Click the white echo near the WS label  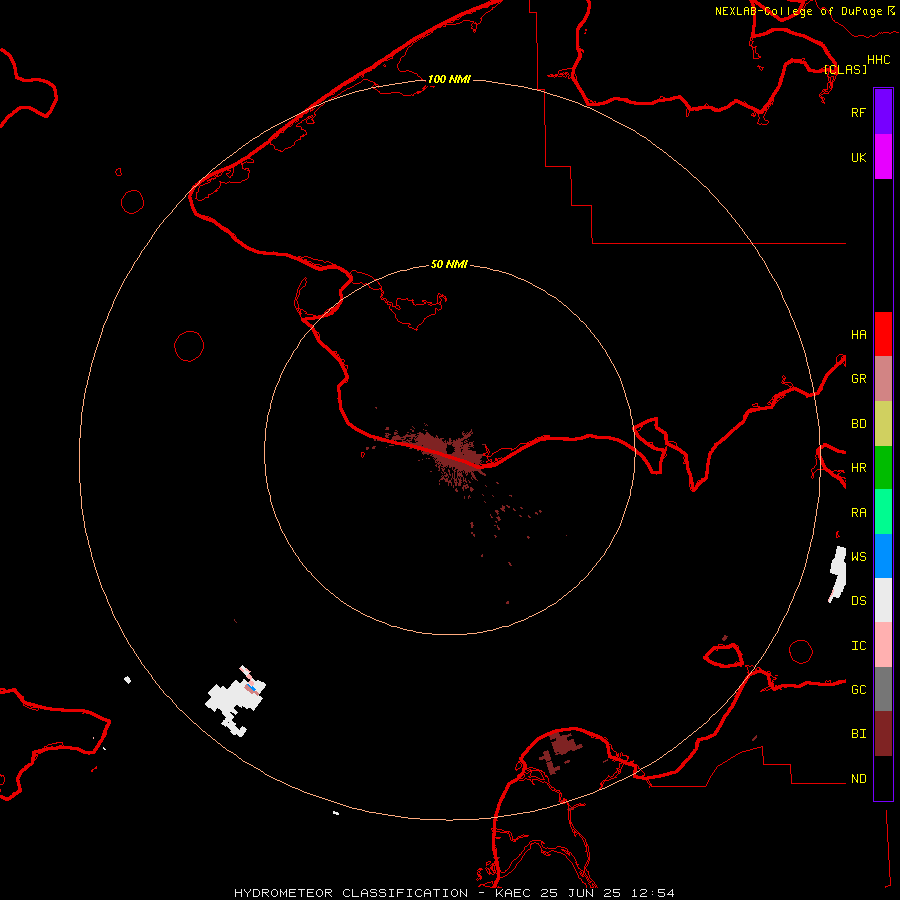pyautogui.click(x=838, y=574)
